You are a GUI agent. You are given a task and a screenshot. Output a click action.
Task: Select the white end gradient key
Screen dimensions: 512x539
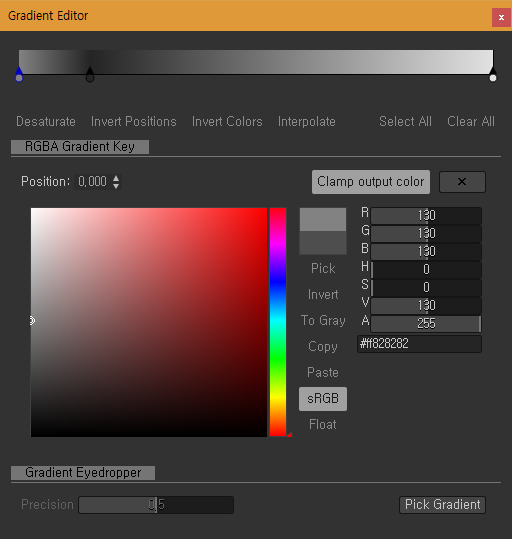pyautogui.click(x=493, y=75)
